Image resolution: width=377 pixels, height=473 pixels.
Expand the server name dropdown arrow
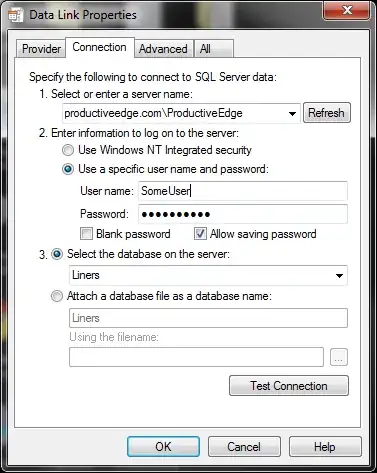click(x=292, y=114)
